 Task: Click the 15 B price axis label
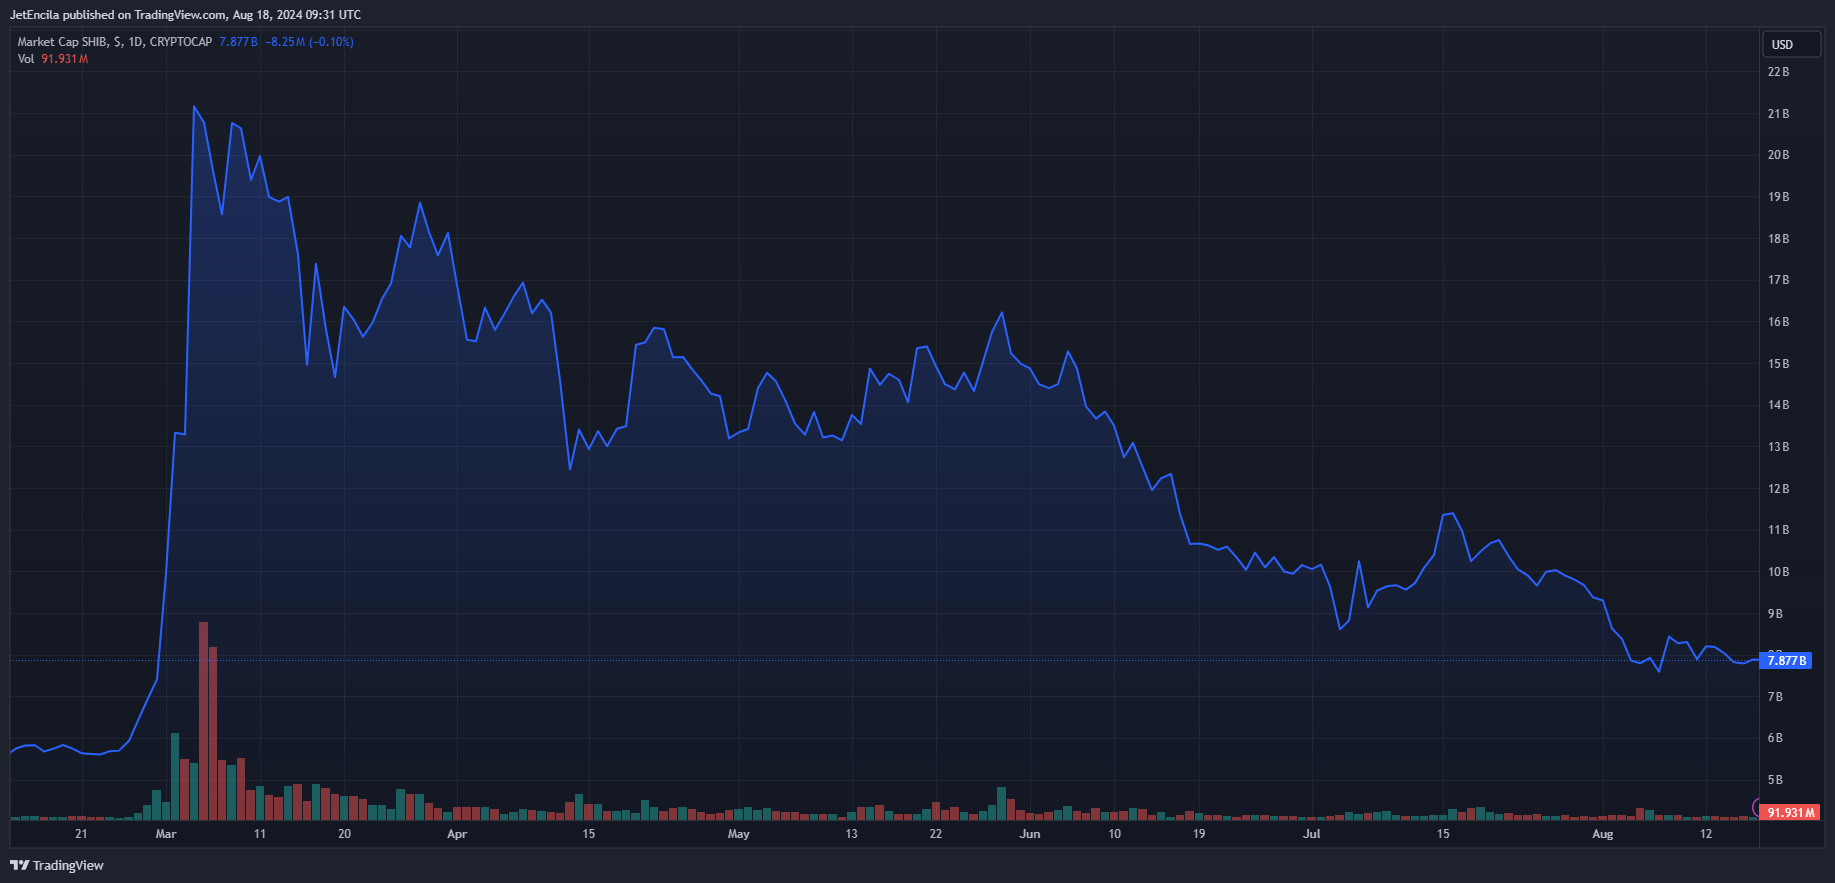(1778, 364)
